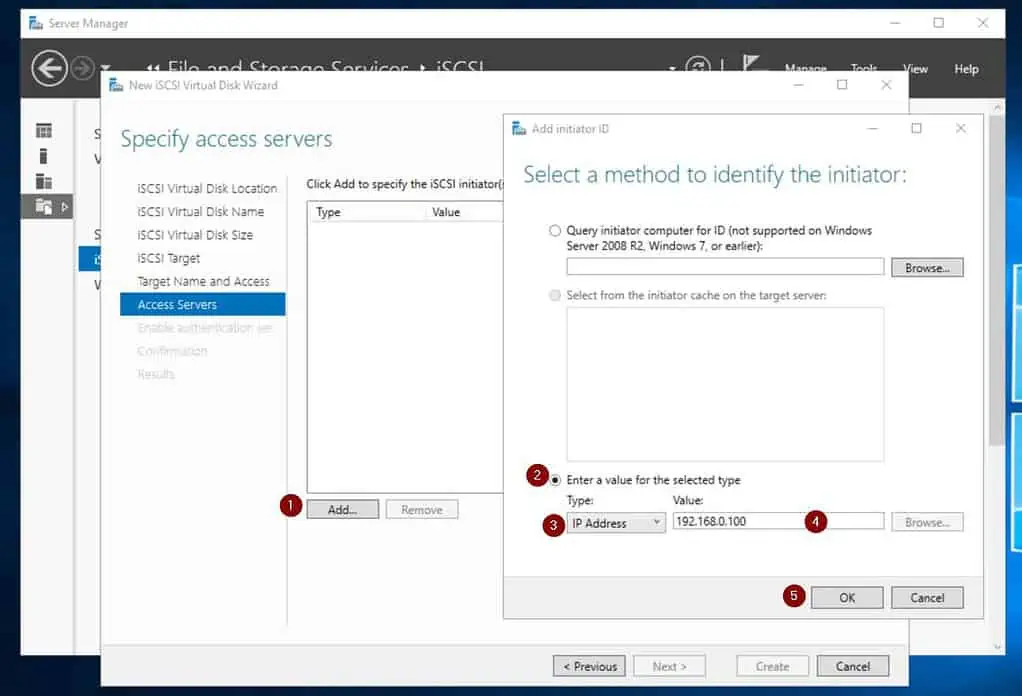Open the IP Address type dropdown
This screenshot has width=1022, height=696.
(x=616, y=523)
